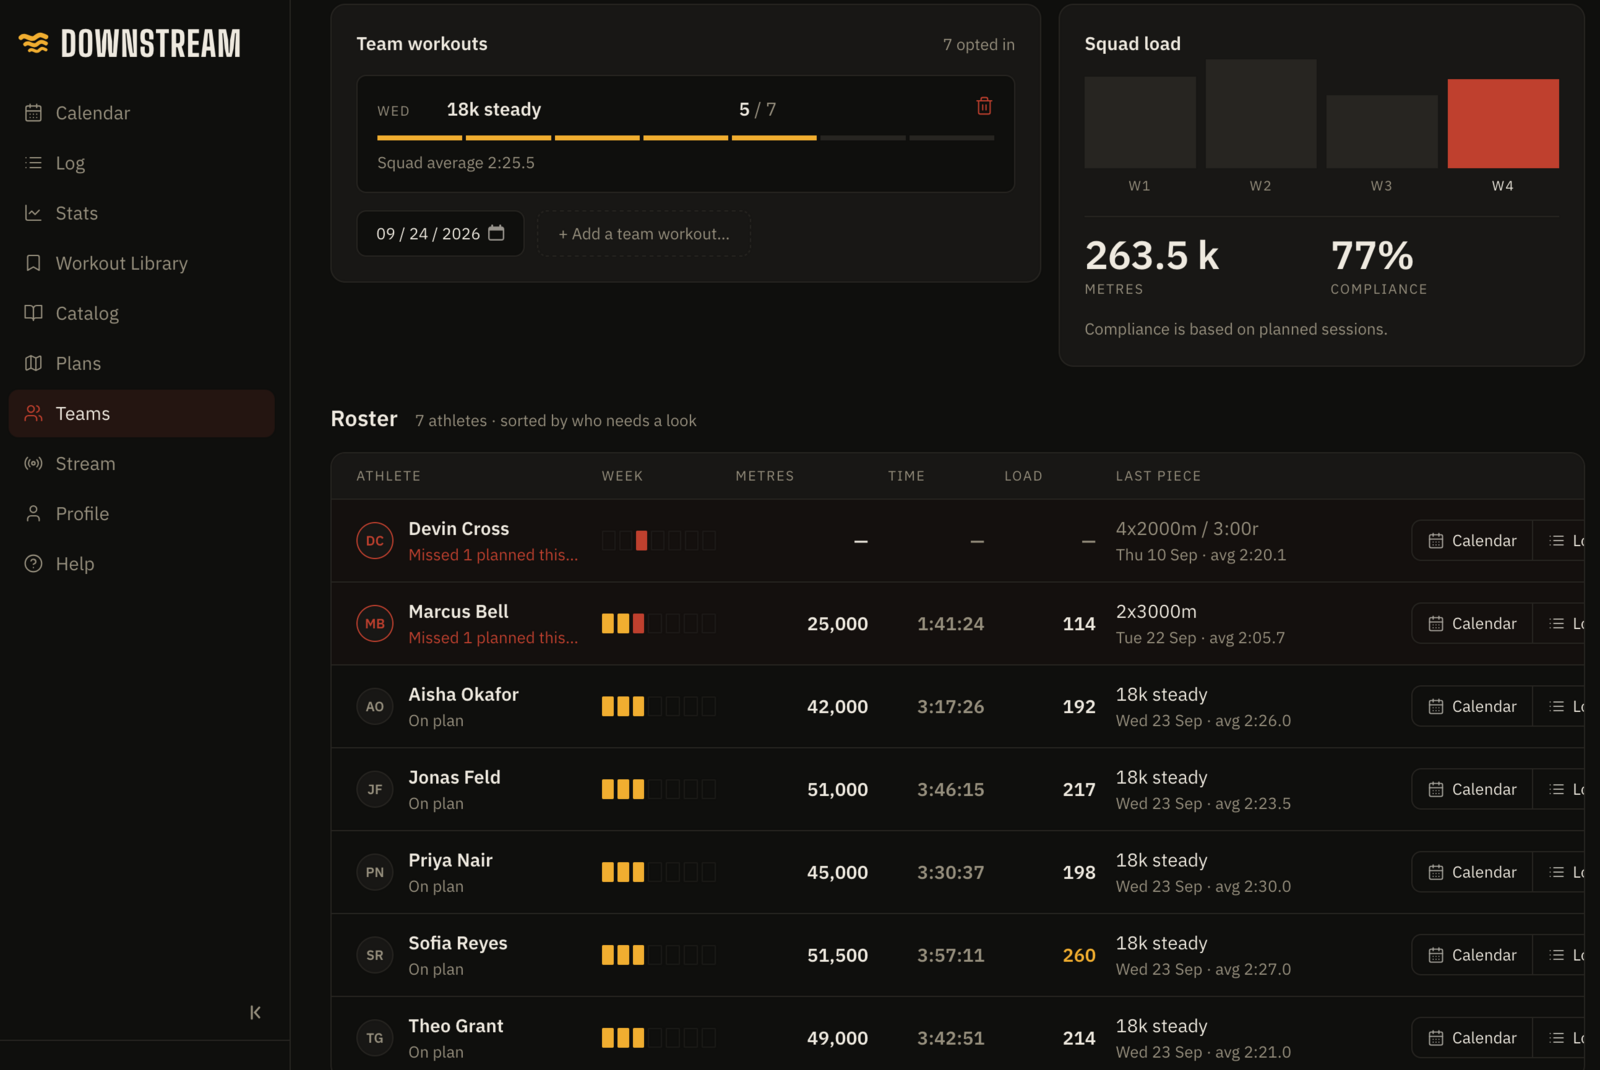Click Aisha Okafor's week indicator squares
This screenshot has height=1070, width=1600.
pyautogui.click(x=658, y=706)
